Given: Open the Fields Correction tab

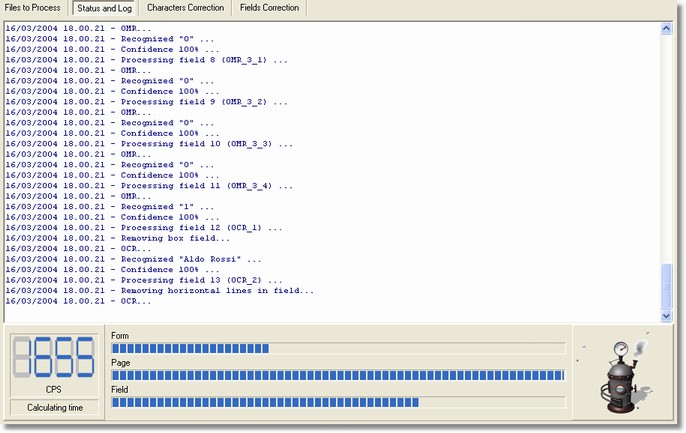Looking at the screenshot, I should [270, 8].
